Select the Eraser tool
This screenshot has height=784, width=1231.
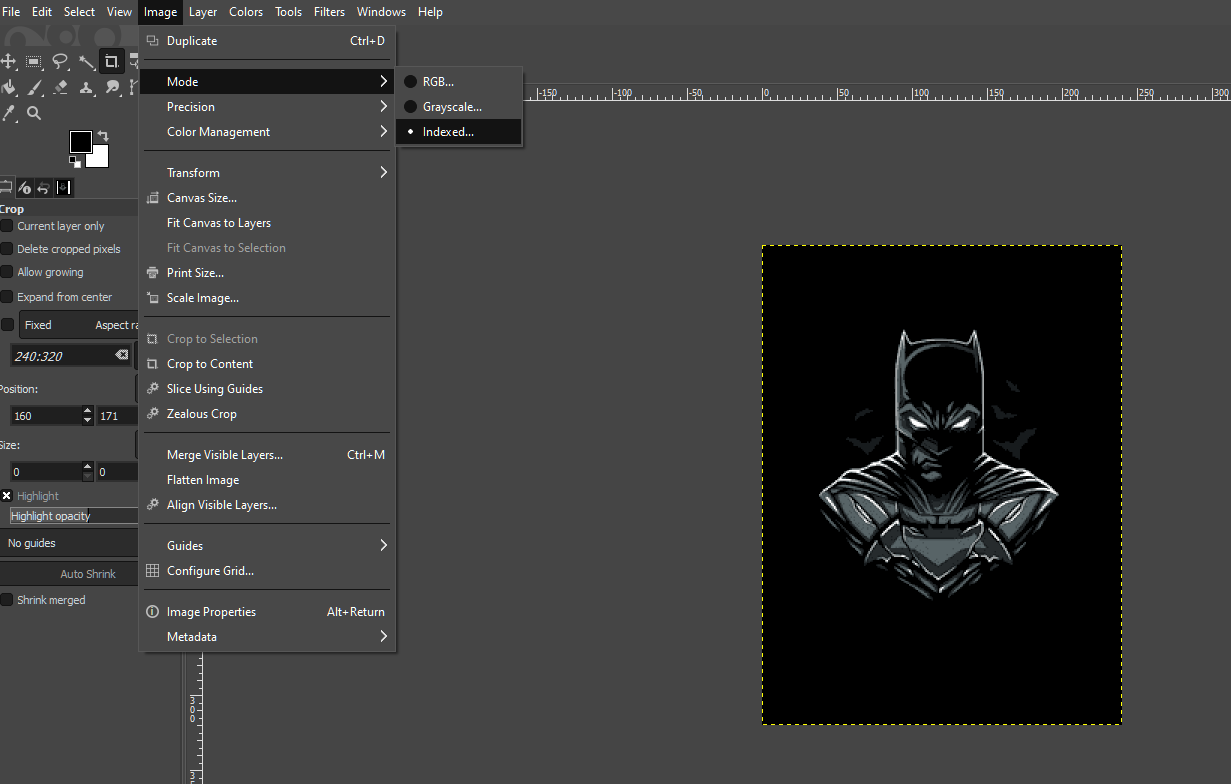(x=59, y=89)
